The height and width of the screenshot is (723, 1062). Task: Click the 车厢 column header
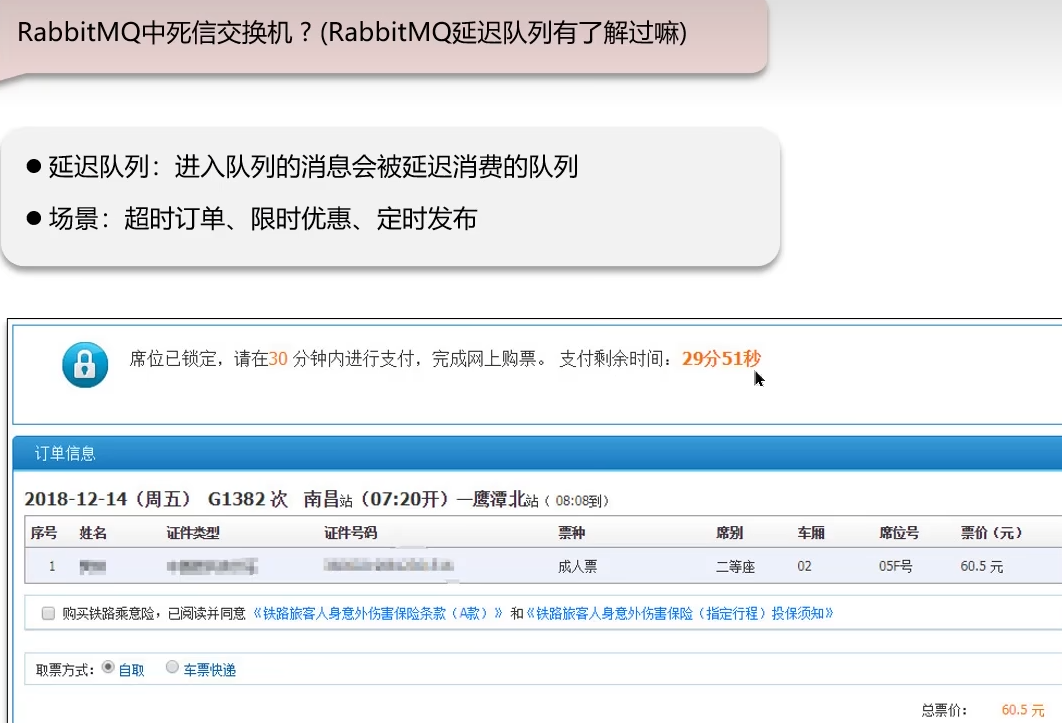(811, 533)
